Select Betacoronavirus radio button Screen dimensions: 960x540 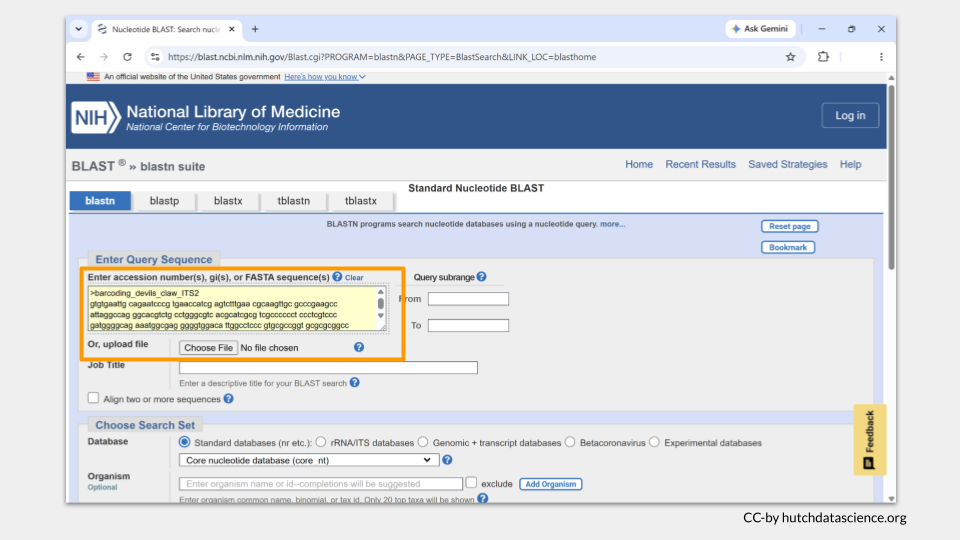coord(570,442)
